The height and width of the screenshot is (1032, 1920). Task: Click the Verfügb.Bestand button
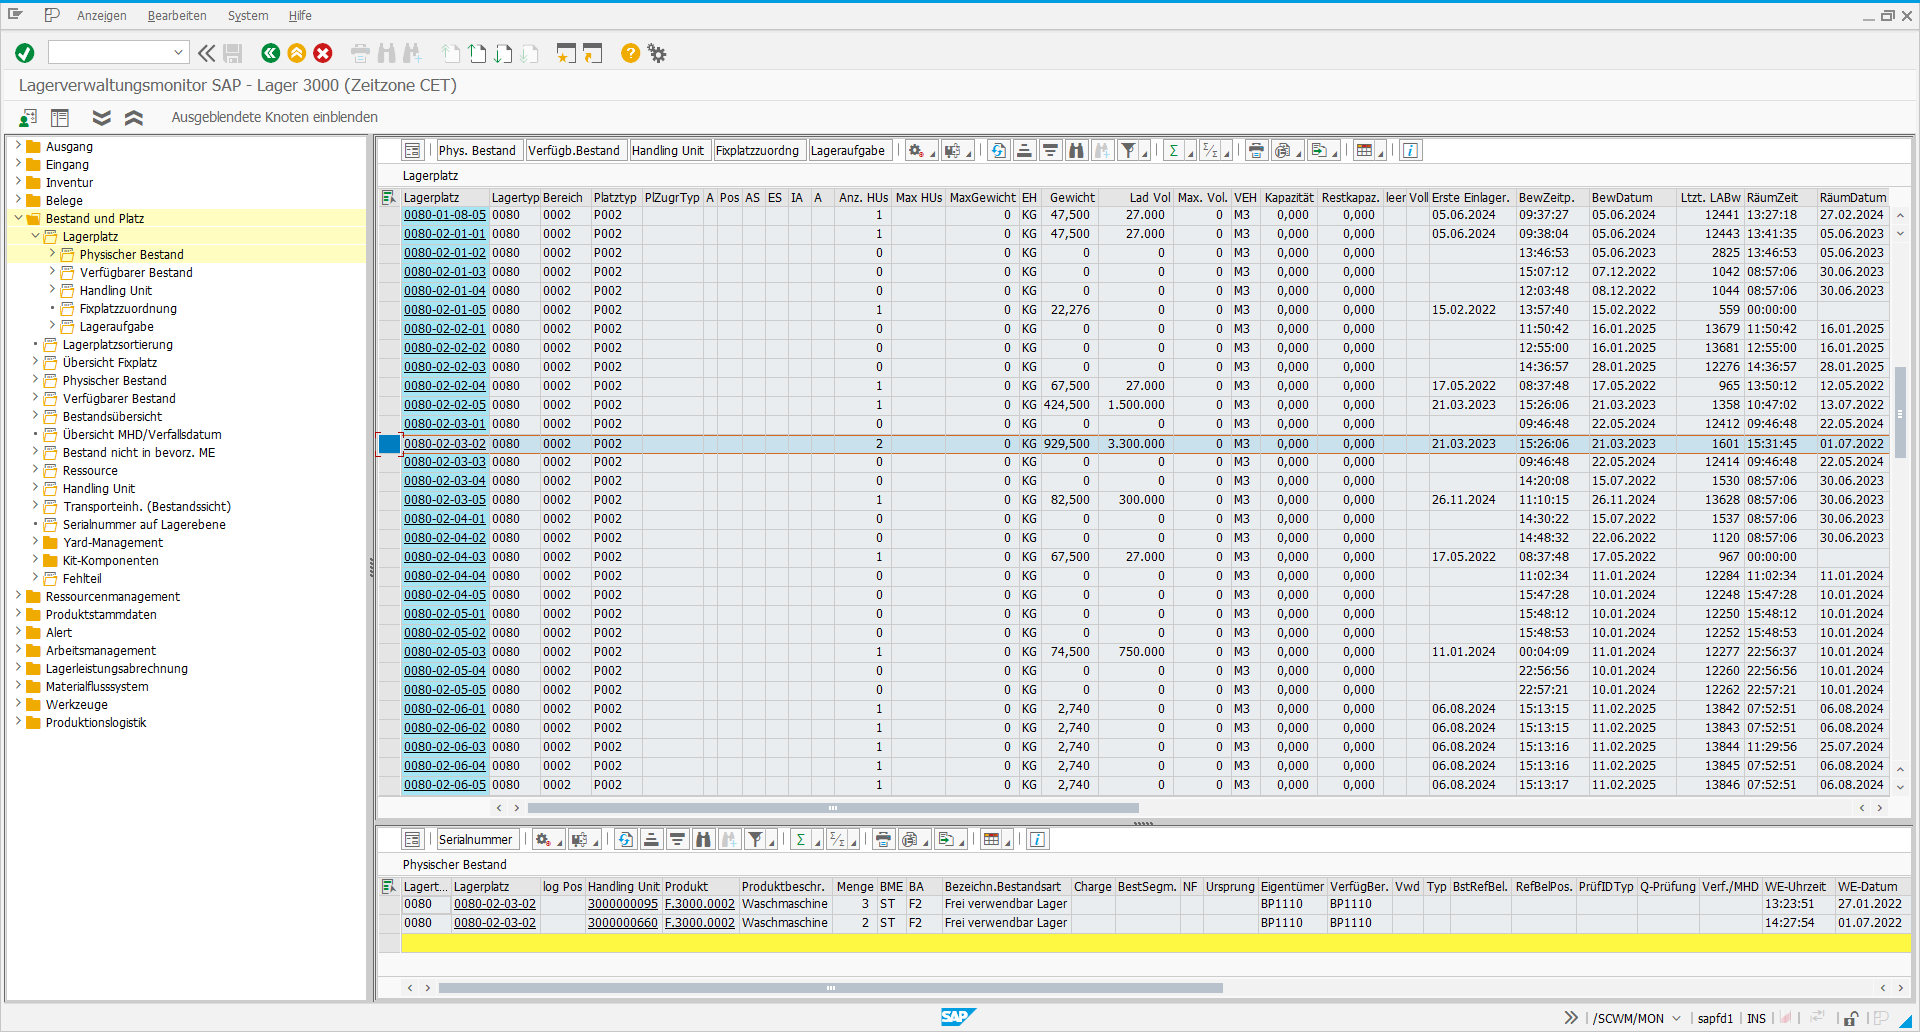pos(575,150)
